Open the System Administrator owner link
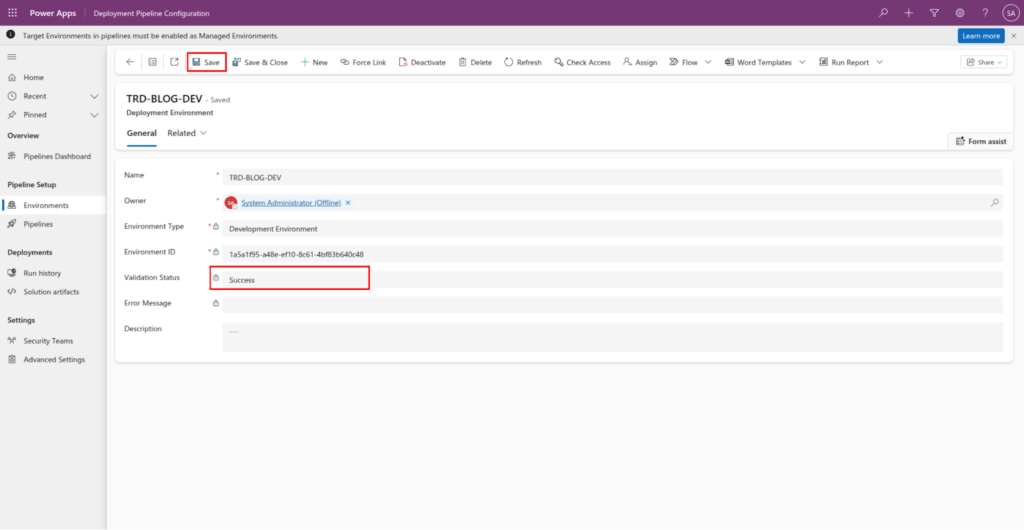The width and height of the screenshot is (1024, 530). (290, 203)
